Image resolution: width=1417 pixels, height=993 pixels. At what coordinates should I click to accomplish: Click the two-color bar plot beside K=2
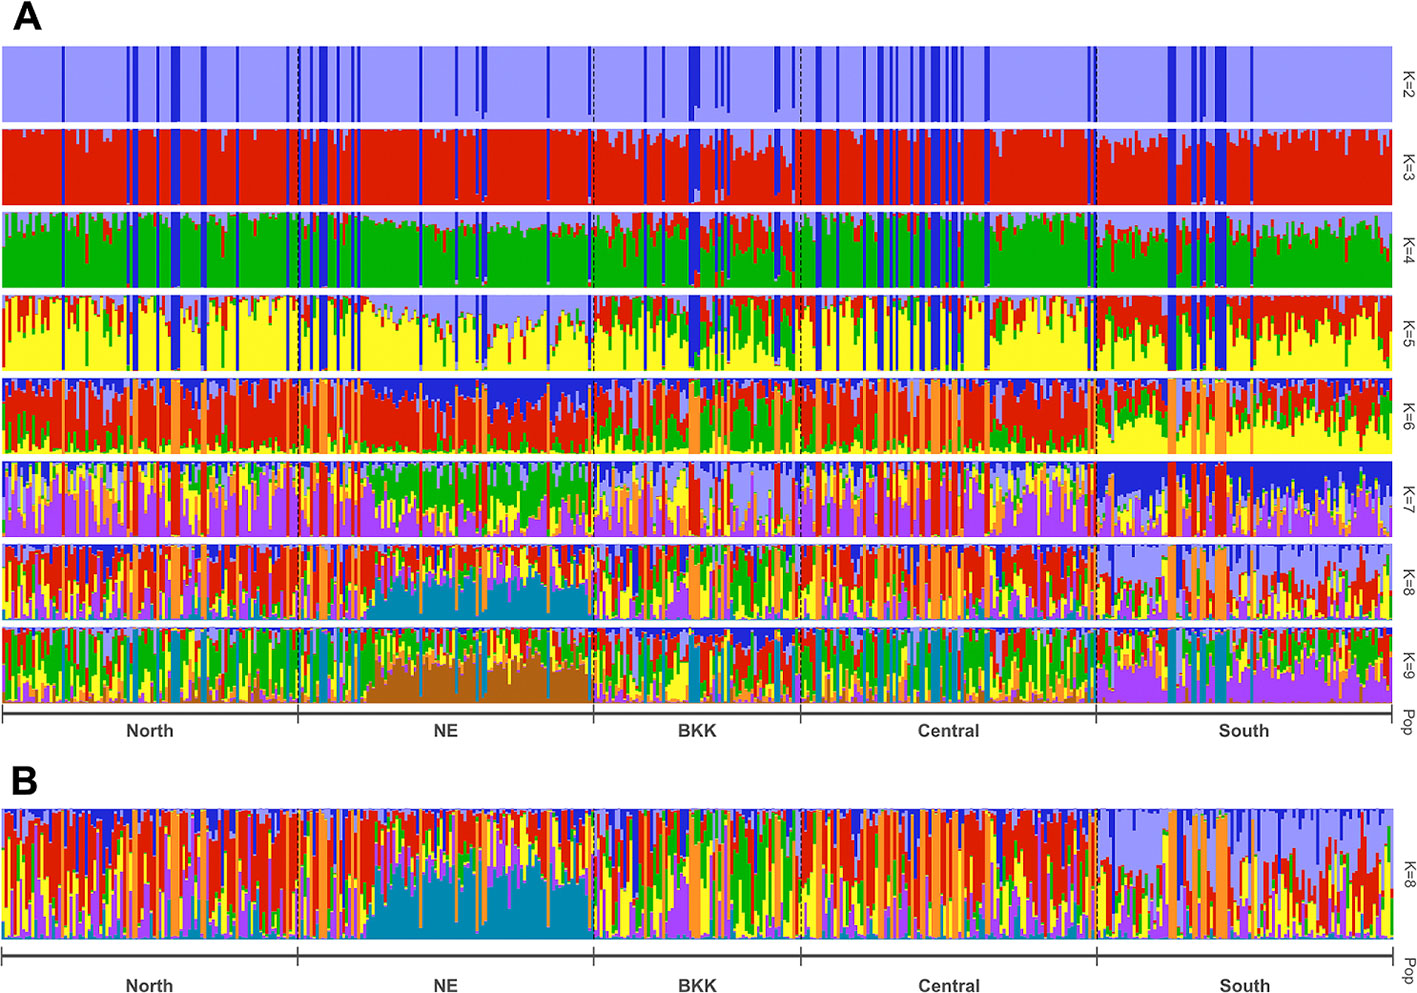point(697,84)
